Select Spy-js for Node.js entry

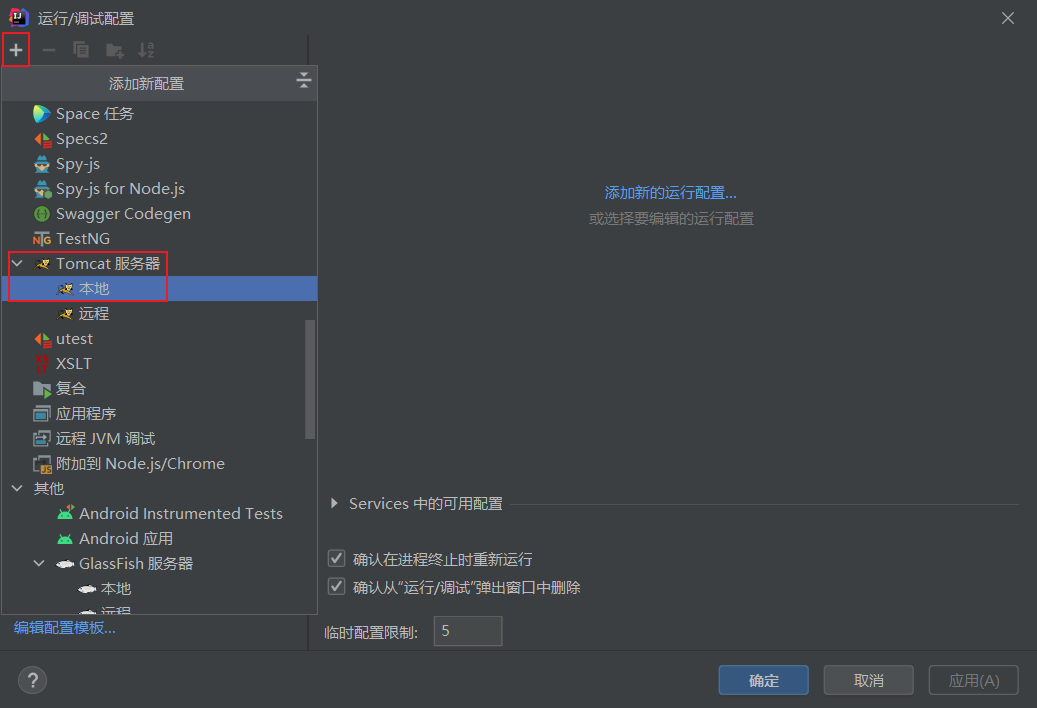point(159,189)
